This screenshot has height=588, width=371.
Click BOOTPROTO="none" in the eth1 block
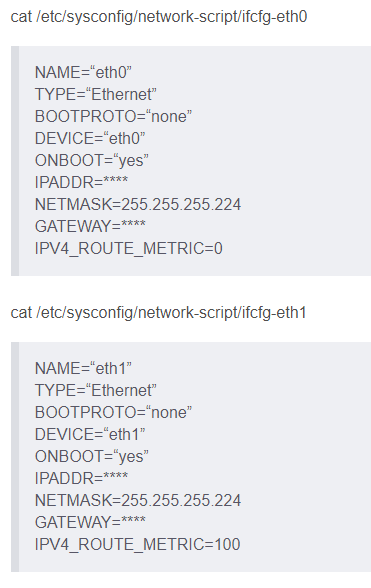[113, 412]
